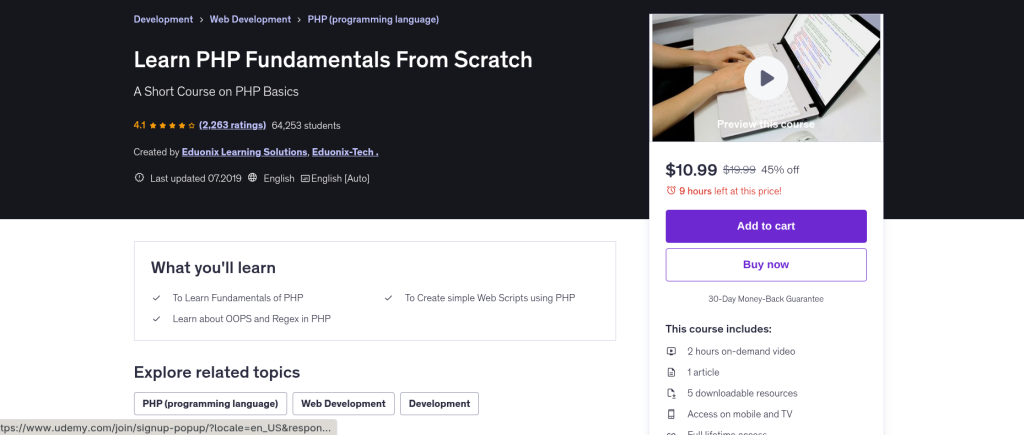Click the downloadable resources icon
The image size is (1024, 435).
click(x=671, y=393)
